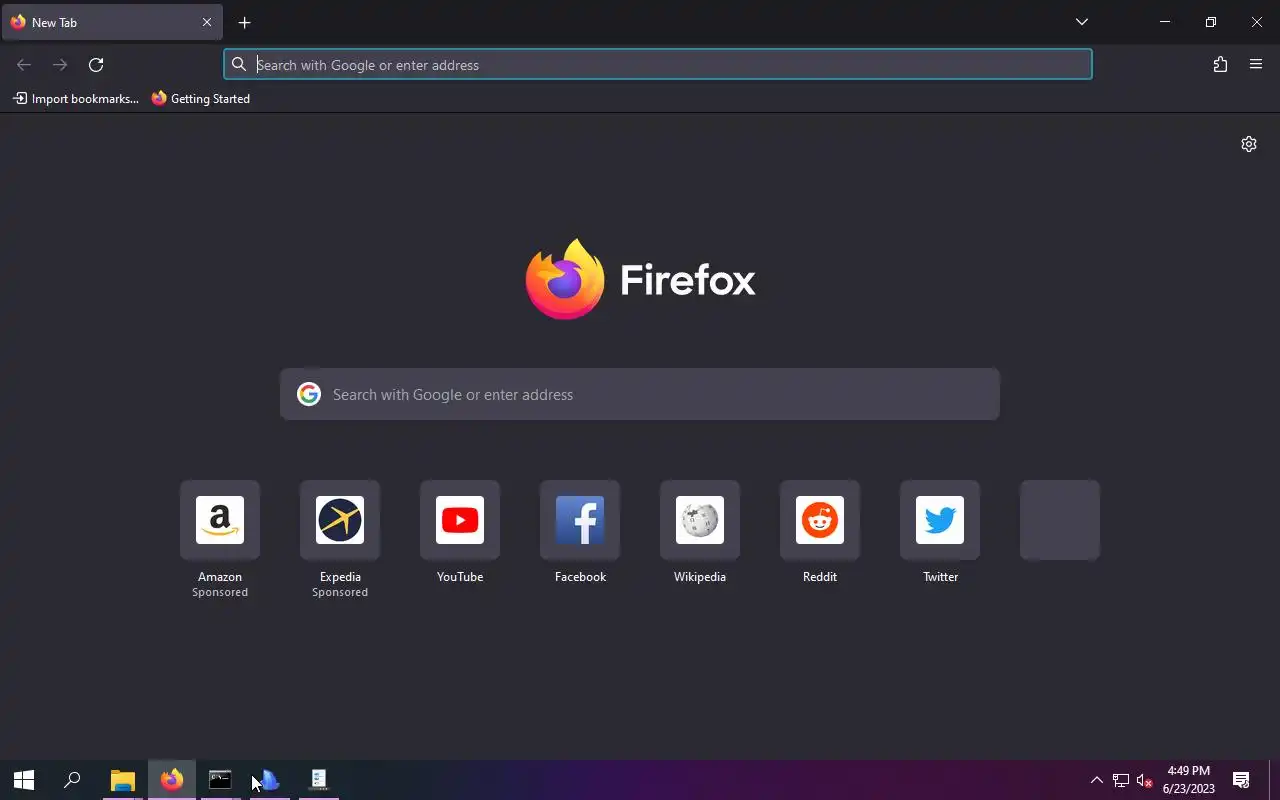Open File Explorer from taskbar

(x=122, y=780)
